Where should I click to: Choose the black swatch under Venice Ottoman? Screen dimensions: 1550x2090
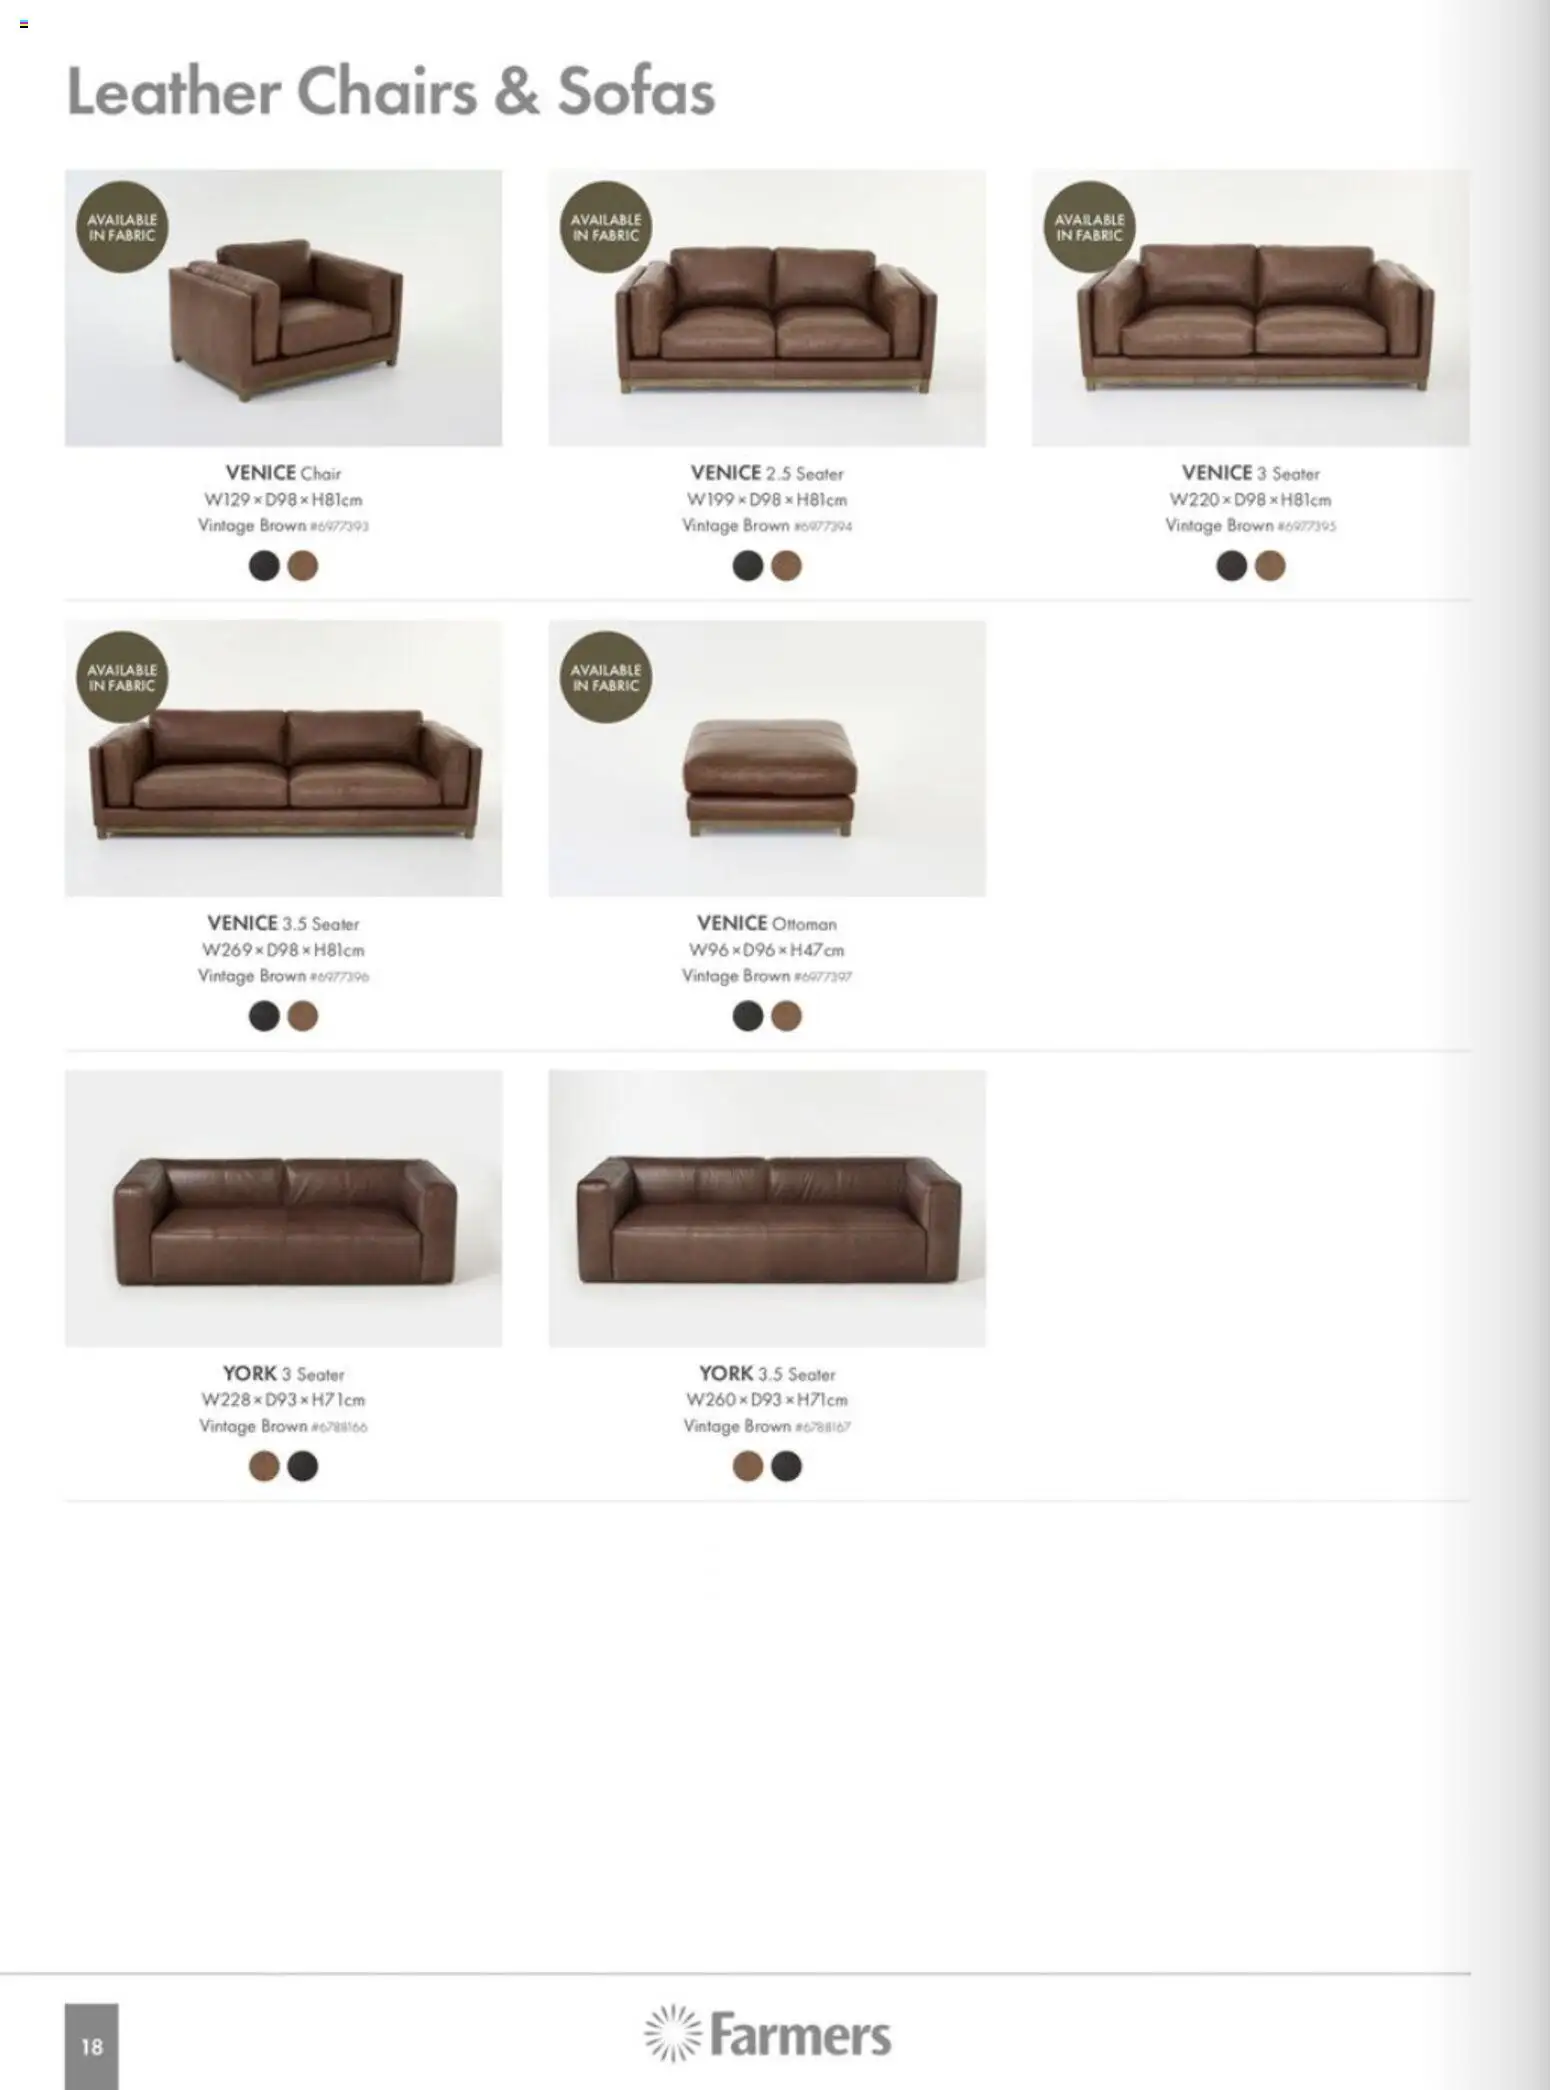(747, 1017)
